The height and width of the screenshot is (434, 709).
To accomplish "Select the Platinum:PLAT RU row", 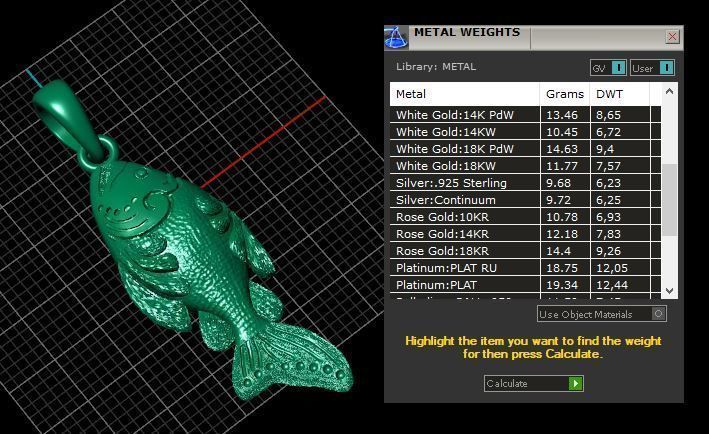I will (x=525, y=268).
